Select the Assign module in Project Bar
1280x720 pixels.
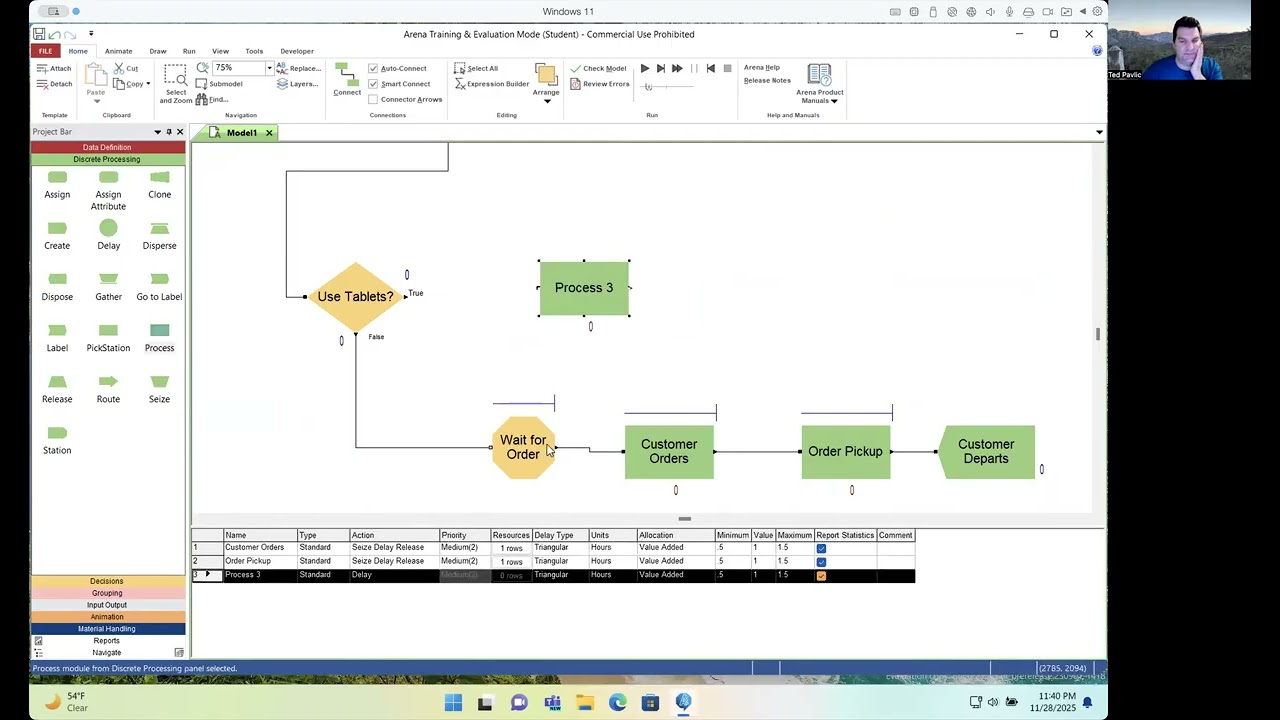coord(57,184)
